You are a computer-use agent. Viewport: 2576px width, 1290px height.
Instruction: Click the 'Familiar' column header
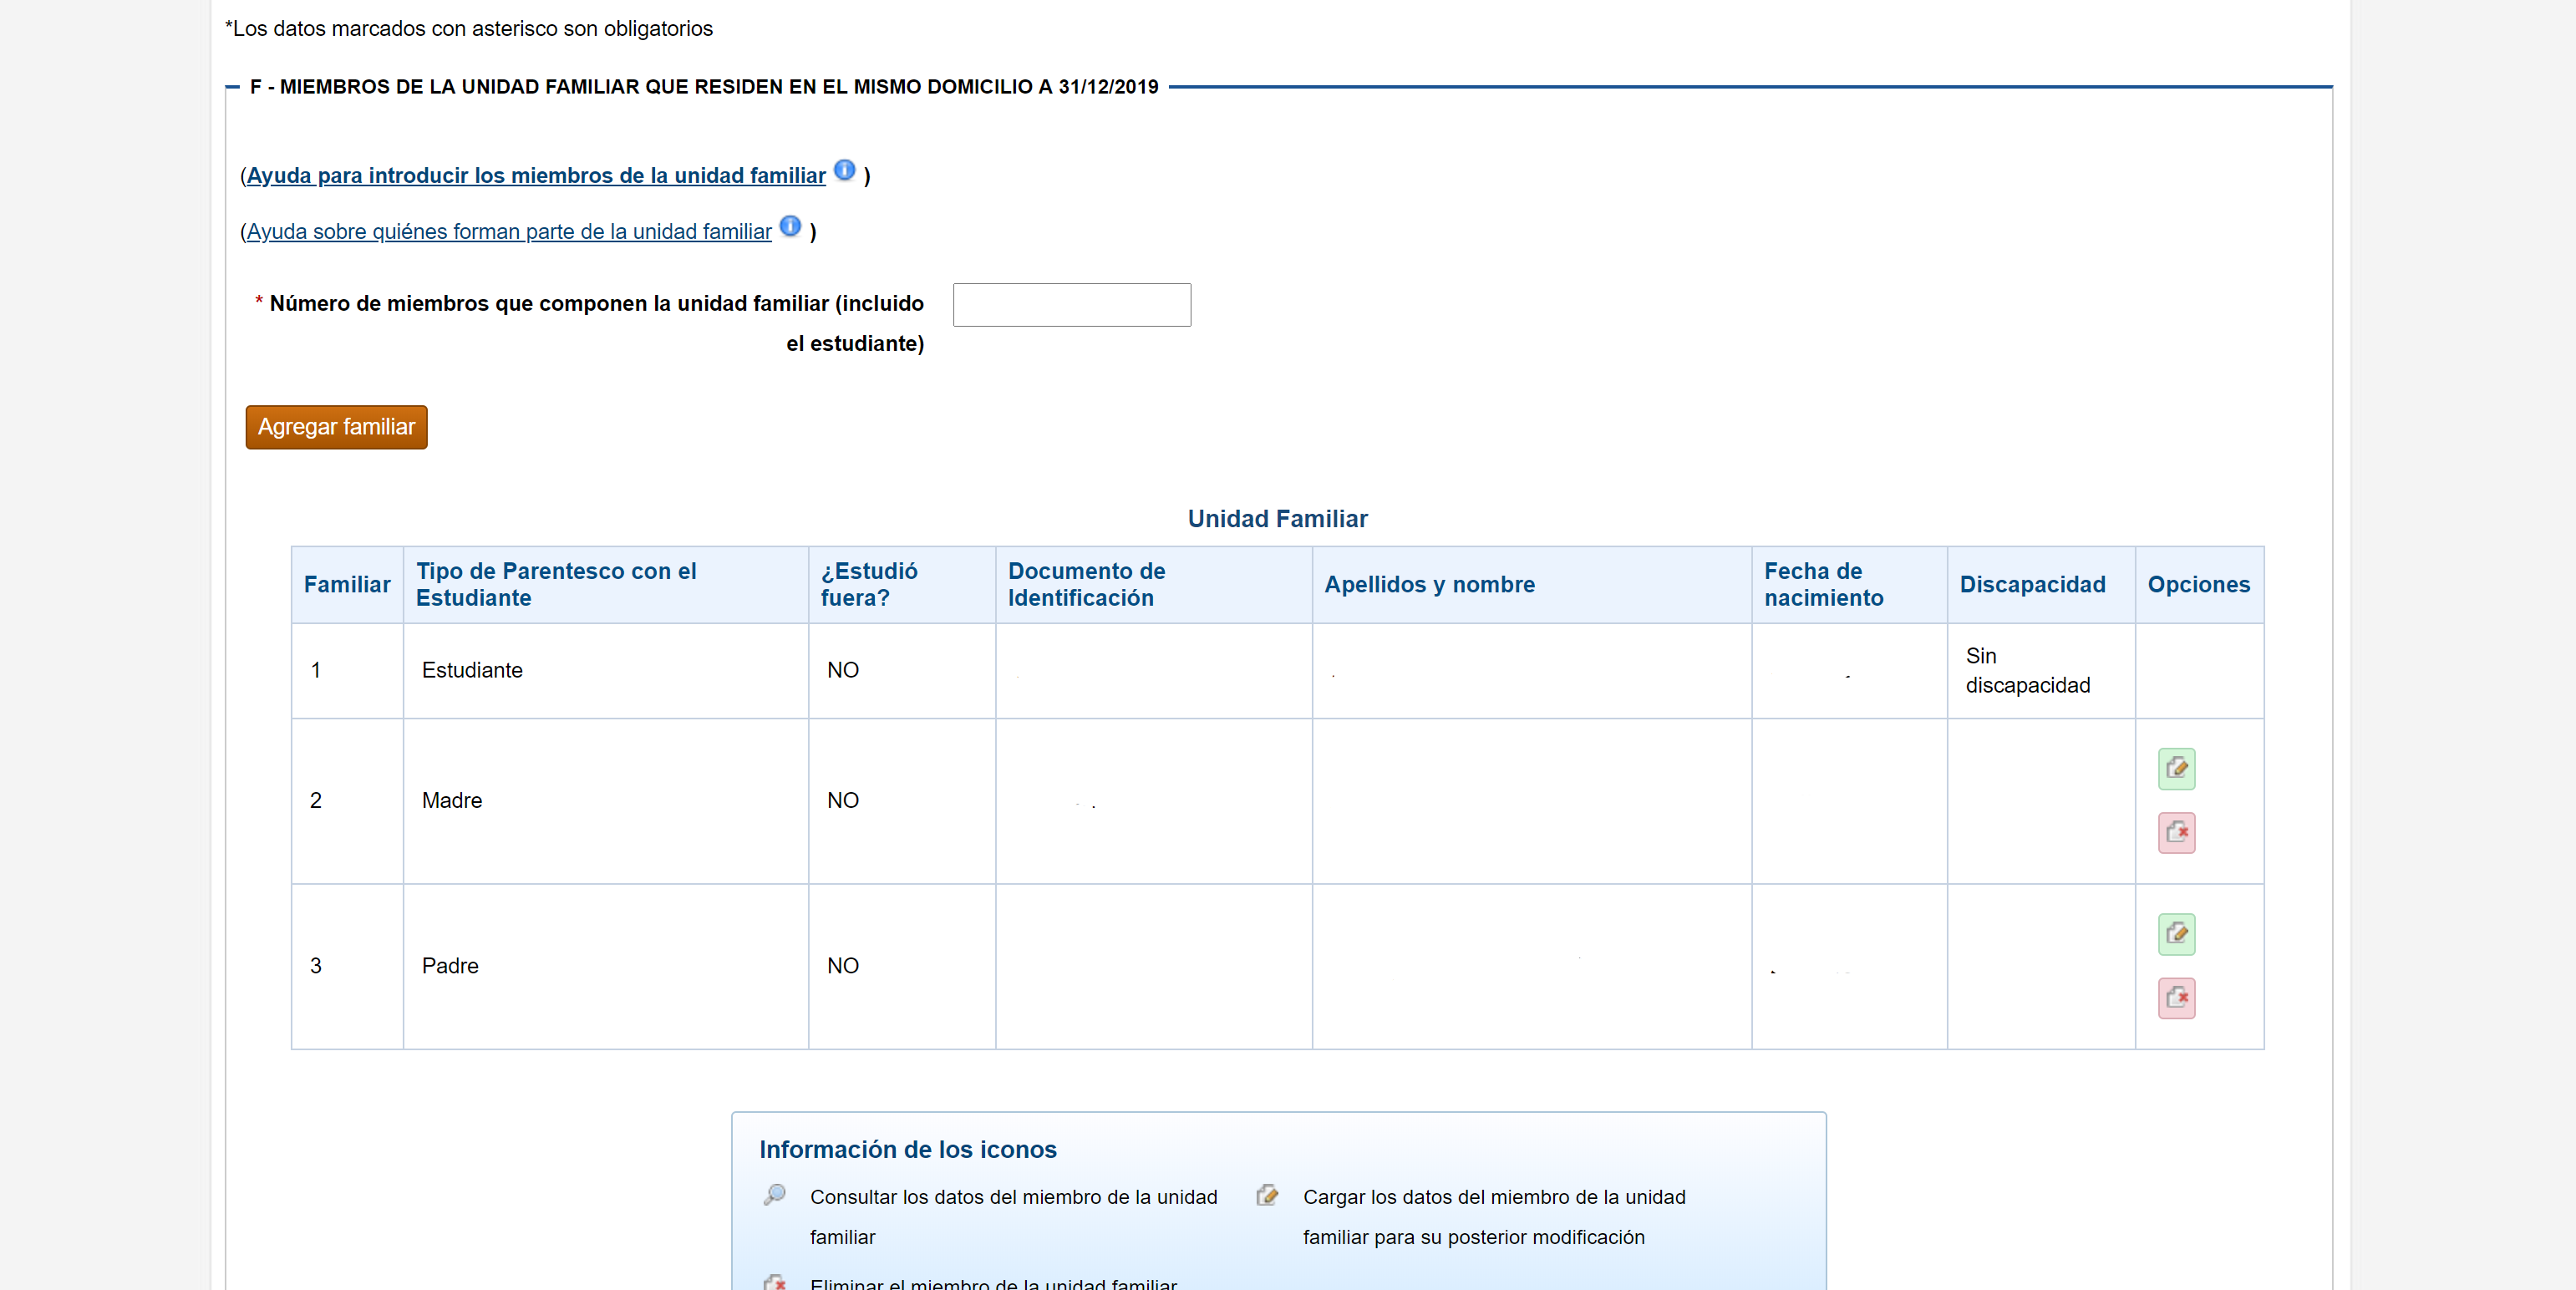click(x=347, y=584)
